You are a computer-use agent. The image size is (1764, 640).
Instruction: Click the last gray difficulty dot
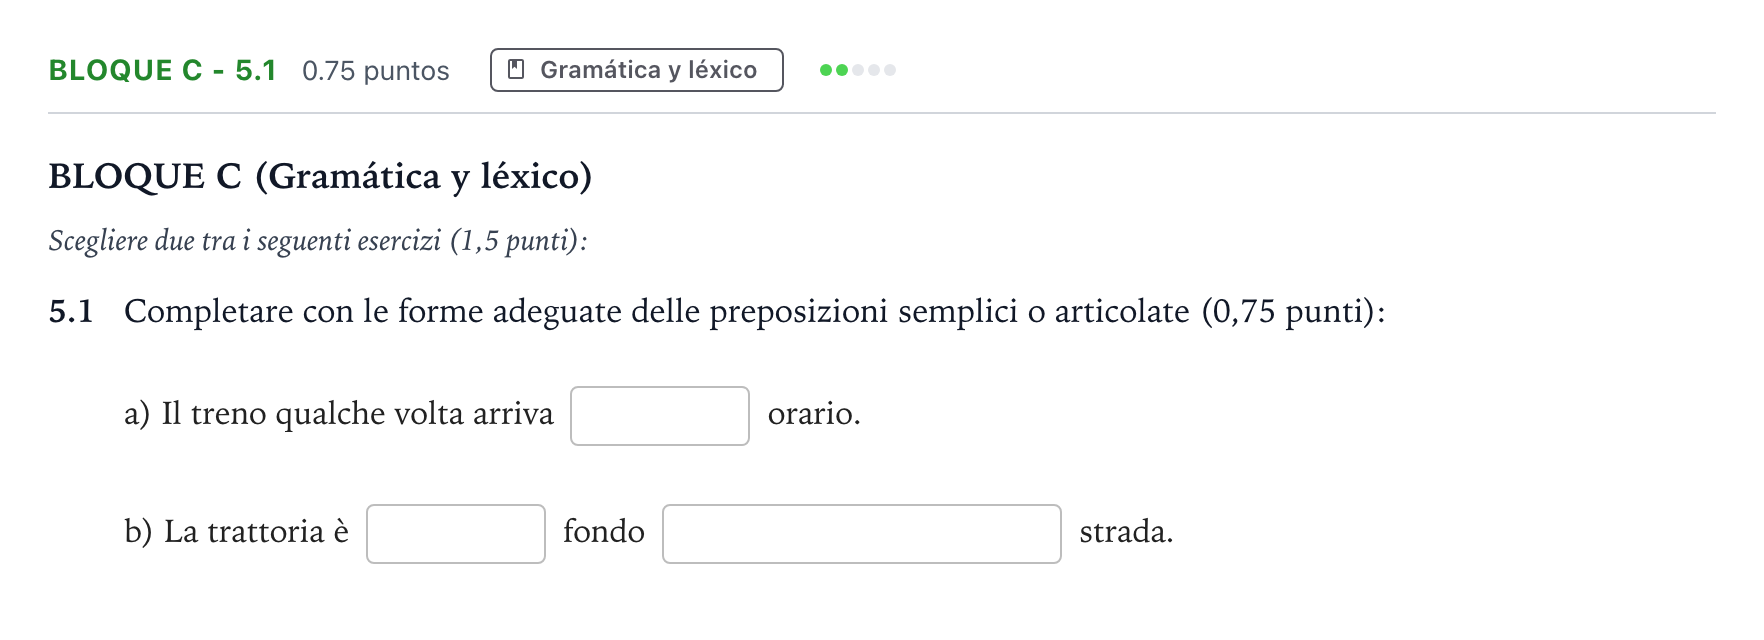[890, 70]
